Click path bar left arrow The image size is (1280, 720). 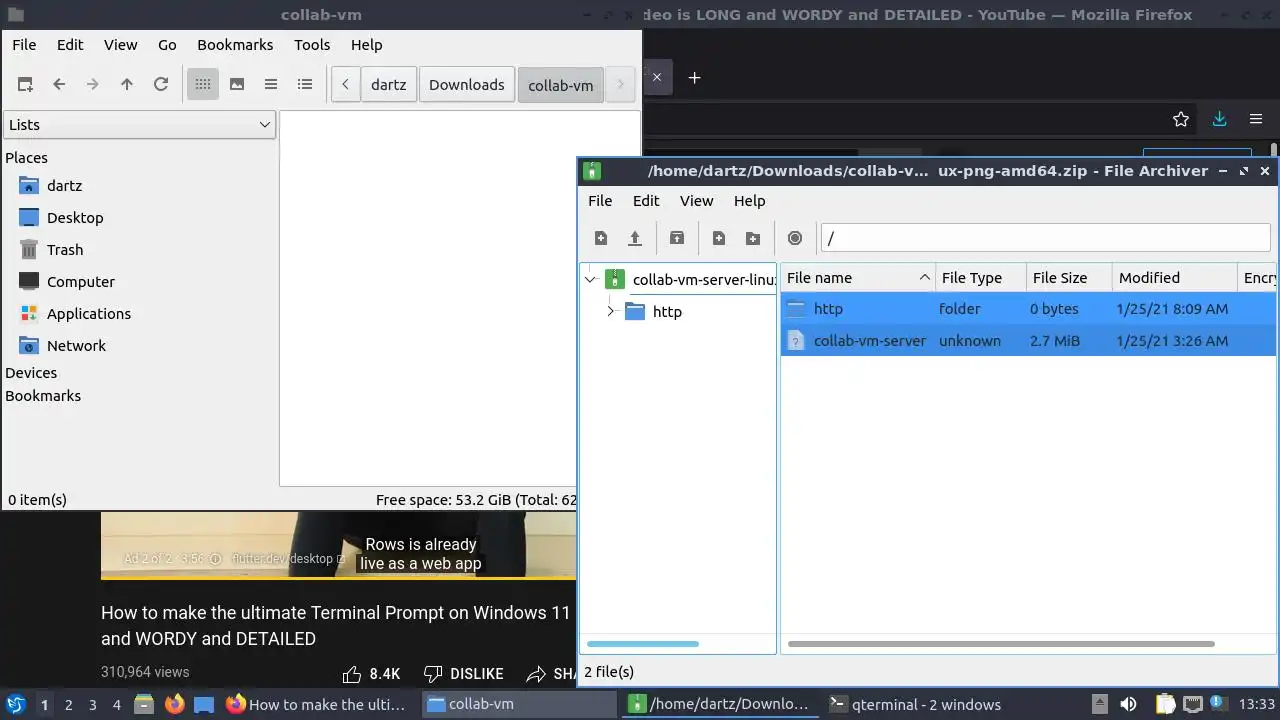345,85
